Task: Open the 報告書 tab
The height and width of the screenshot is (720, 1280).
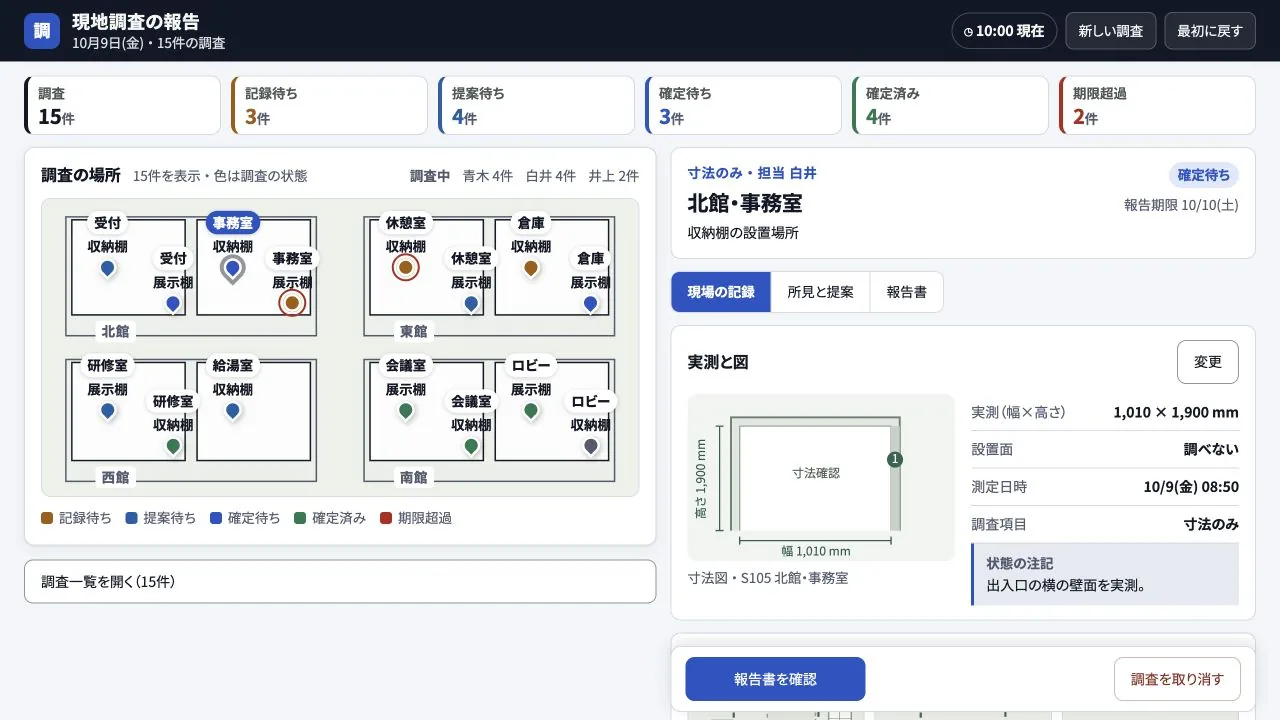Action: [x=906, y=292]
